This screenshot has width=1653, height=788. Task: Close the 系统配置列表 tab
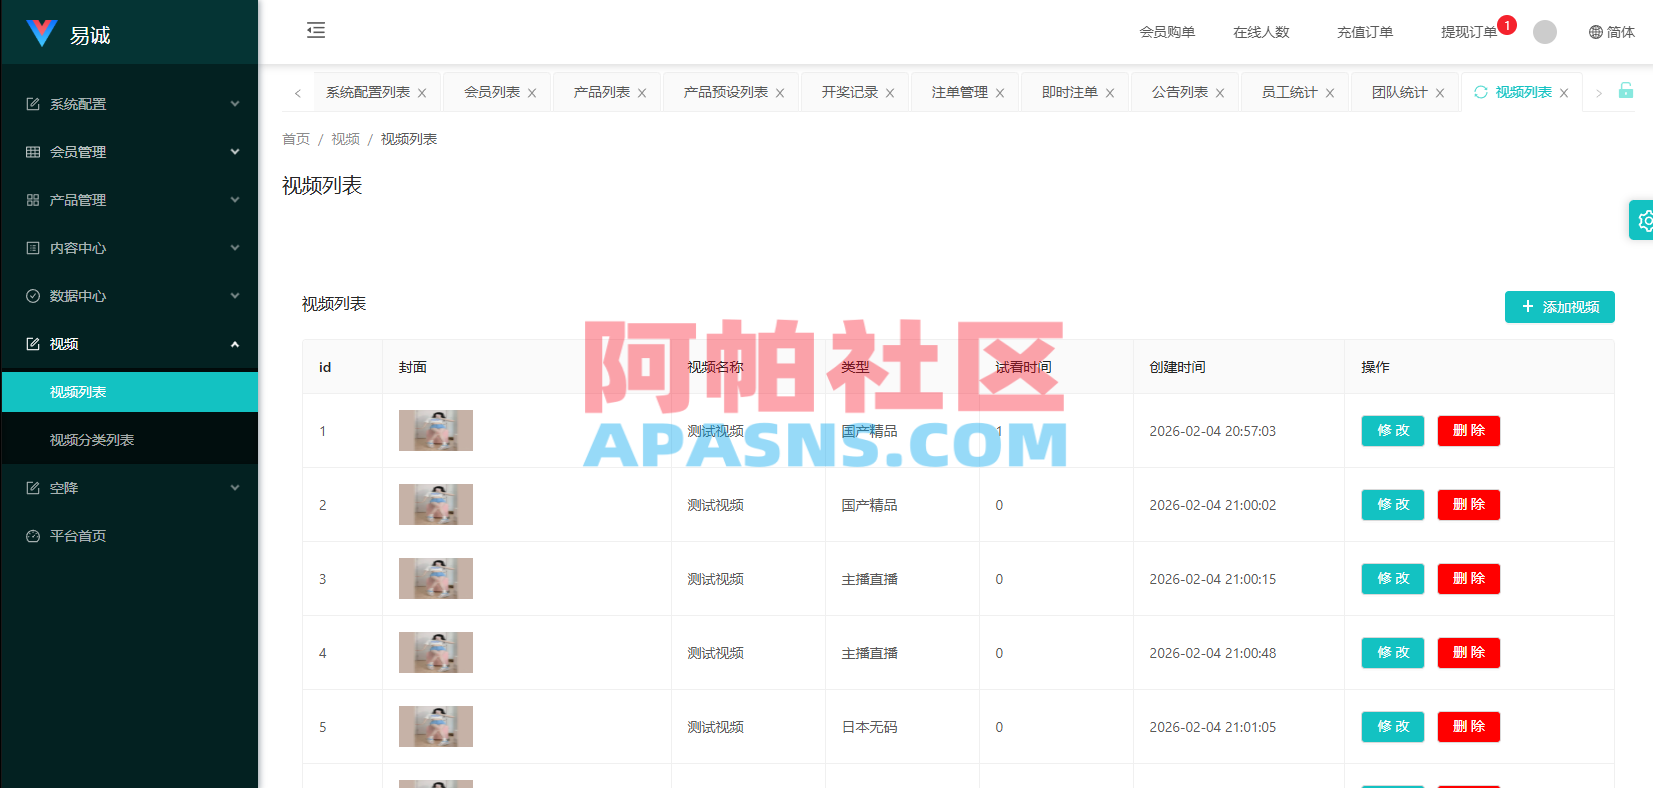(422, 93)
